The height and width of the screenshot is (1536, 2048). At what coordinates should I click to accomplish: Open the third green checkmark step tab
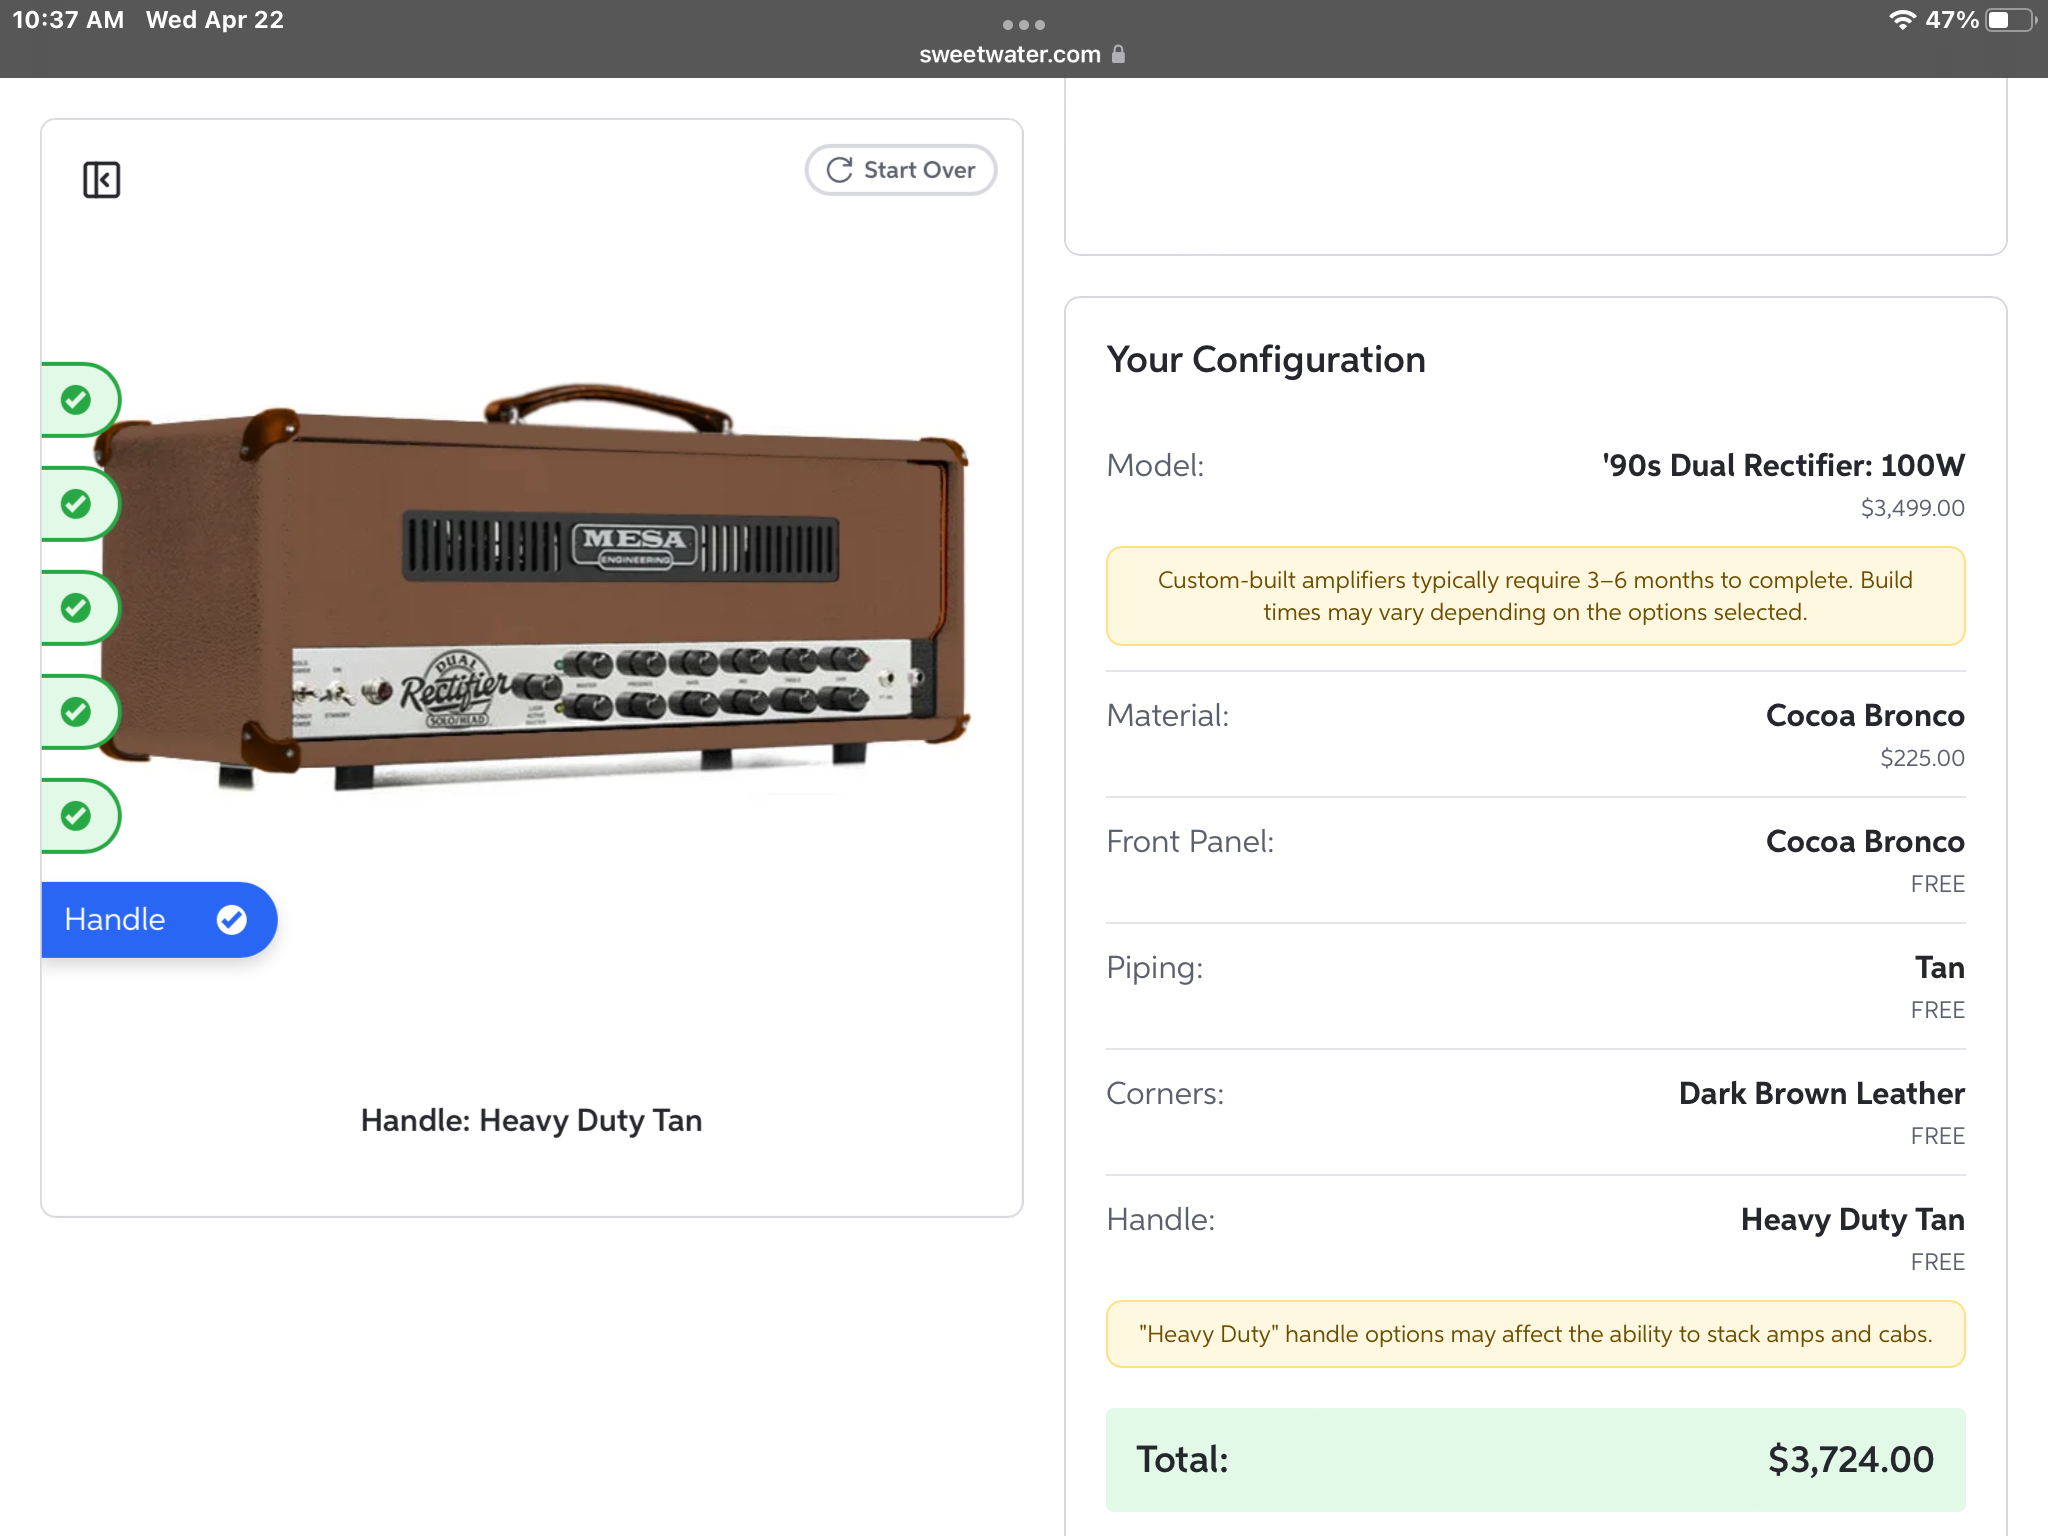(x=77, y=608)
